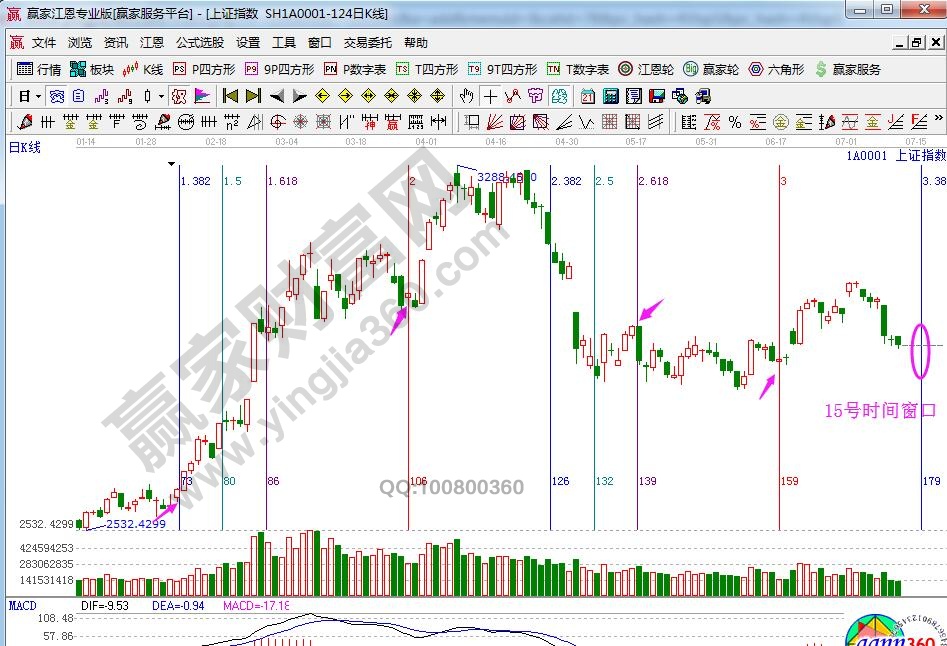Toggle the pressed chart overlay button in toolbar
The width and height of the screenshot is (947, 646).
tap(57, 96)
